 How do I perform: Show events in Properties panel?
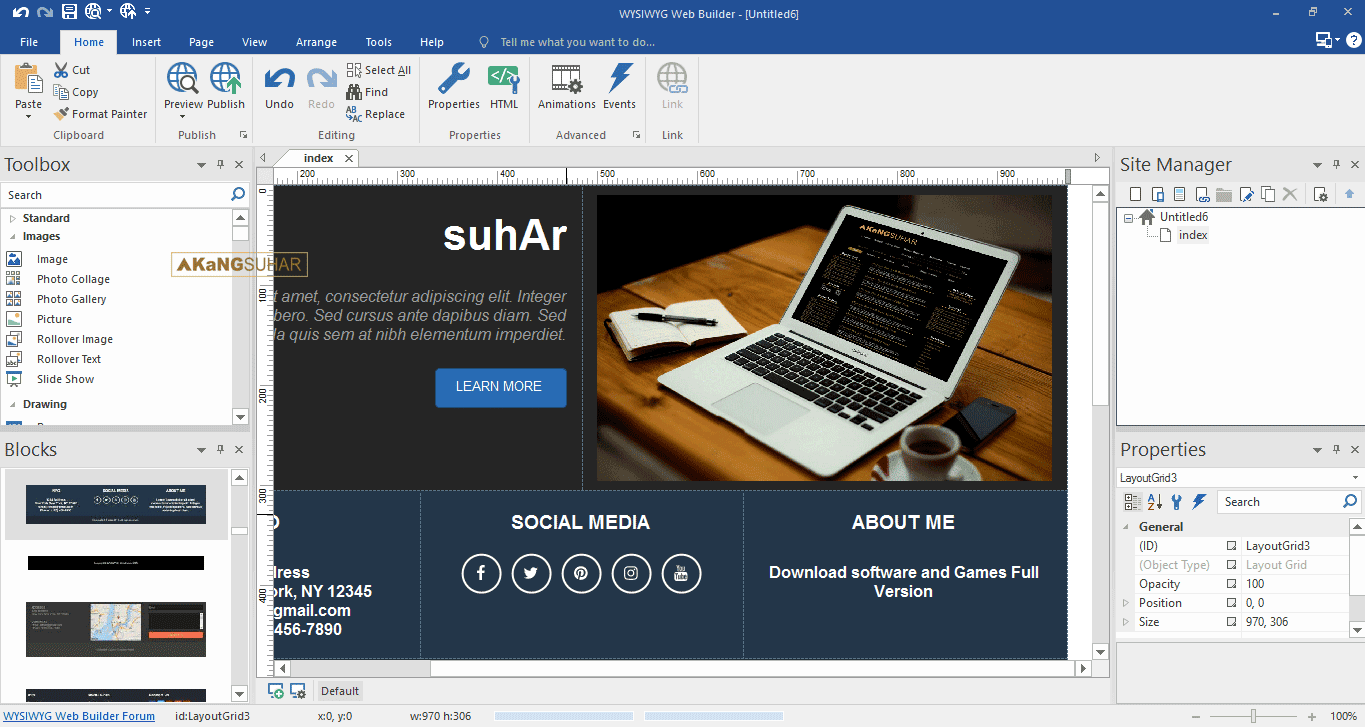1199,502
